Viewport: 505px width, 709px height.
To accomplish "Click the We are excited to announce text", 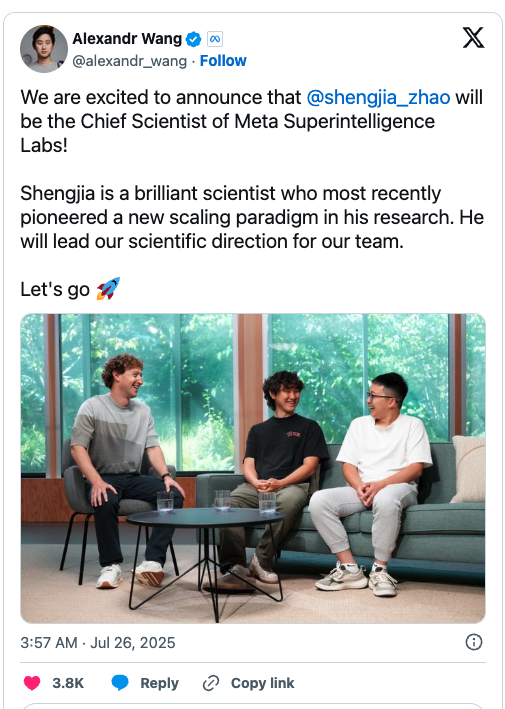I will (x=161, y=98).
